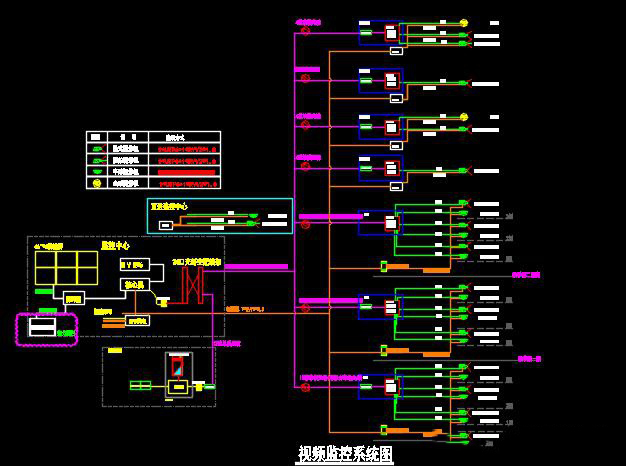The width and height of the screenshot is (626, 466).
Task: Click the 监控中心 heading label
Action: tap(116, 244)
